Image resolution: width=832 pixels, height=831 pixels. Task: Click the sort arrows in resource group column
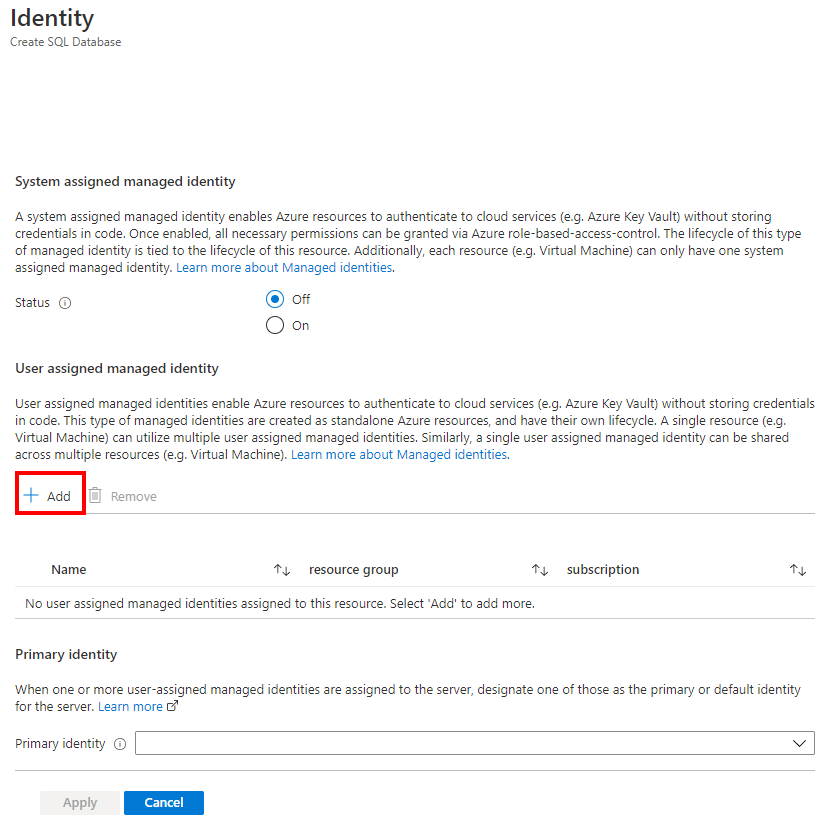pos(540,570)
